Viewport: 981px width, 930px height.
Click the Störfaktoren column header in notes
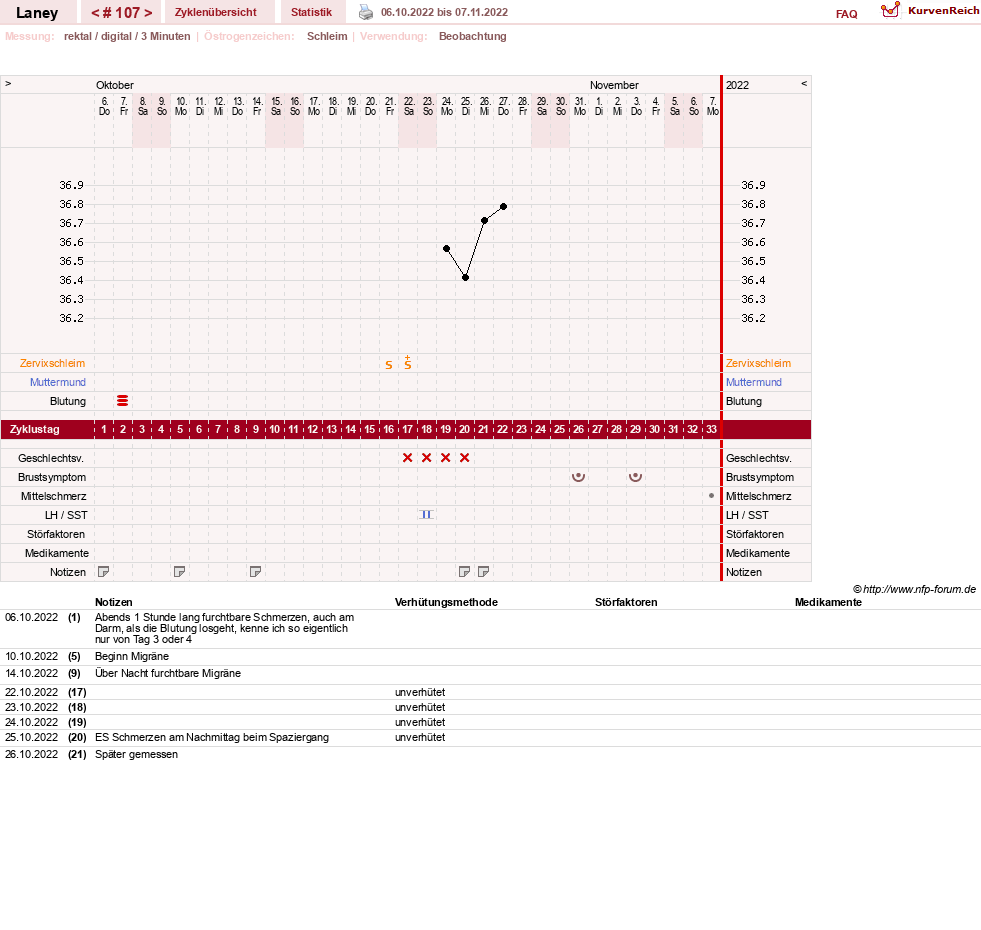point(626,602)
